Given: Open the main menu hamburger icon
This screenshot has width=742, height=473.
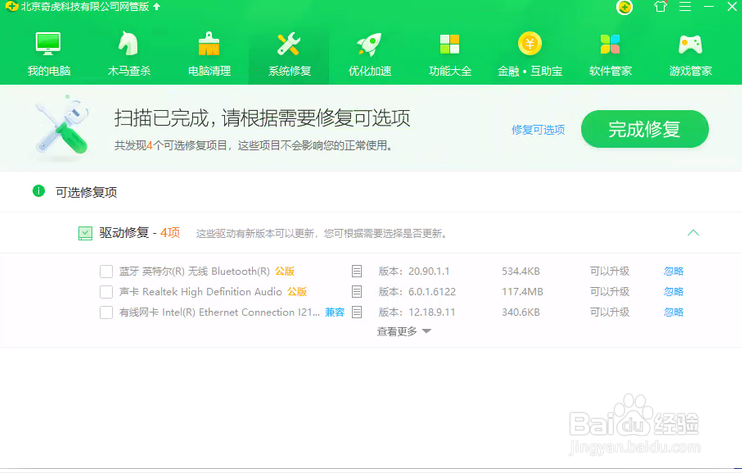Looking at the screenshot, I should [685, 7].
